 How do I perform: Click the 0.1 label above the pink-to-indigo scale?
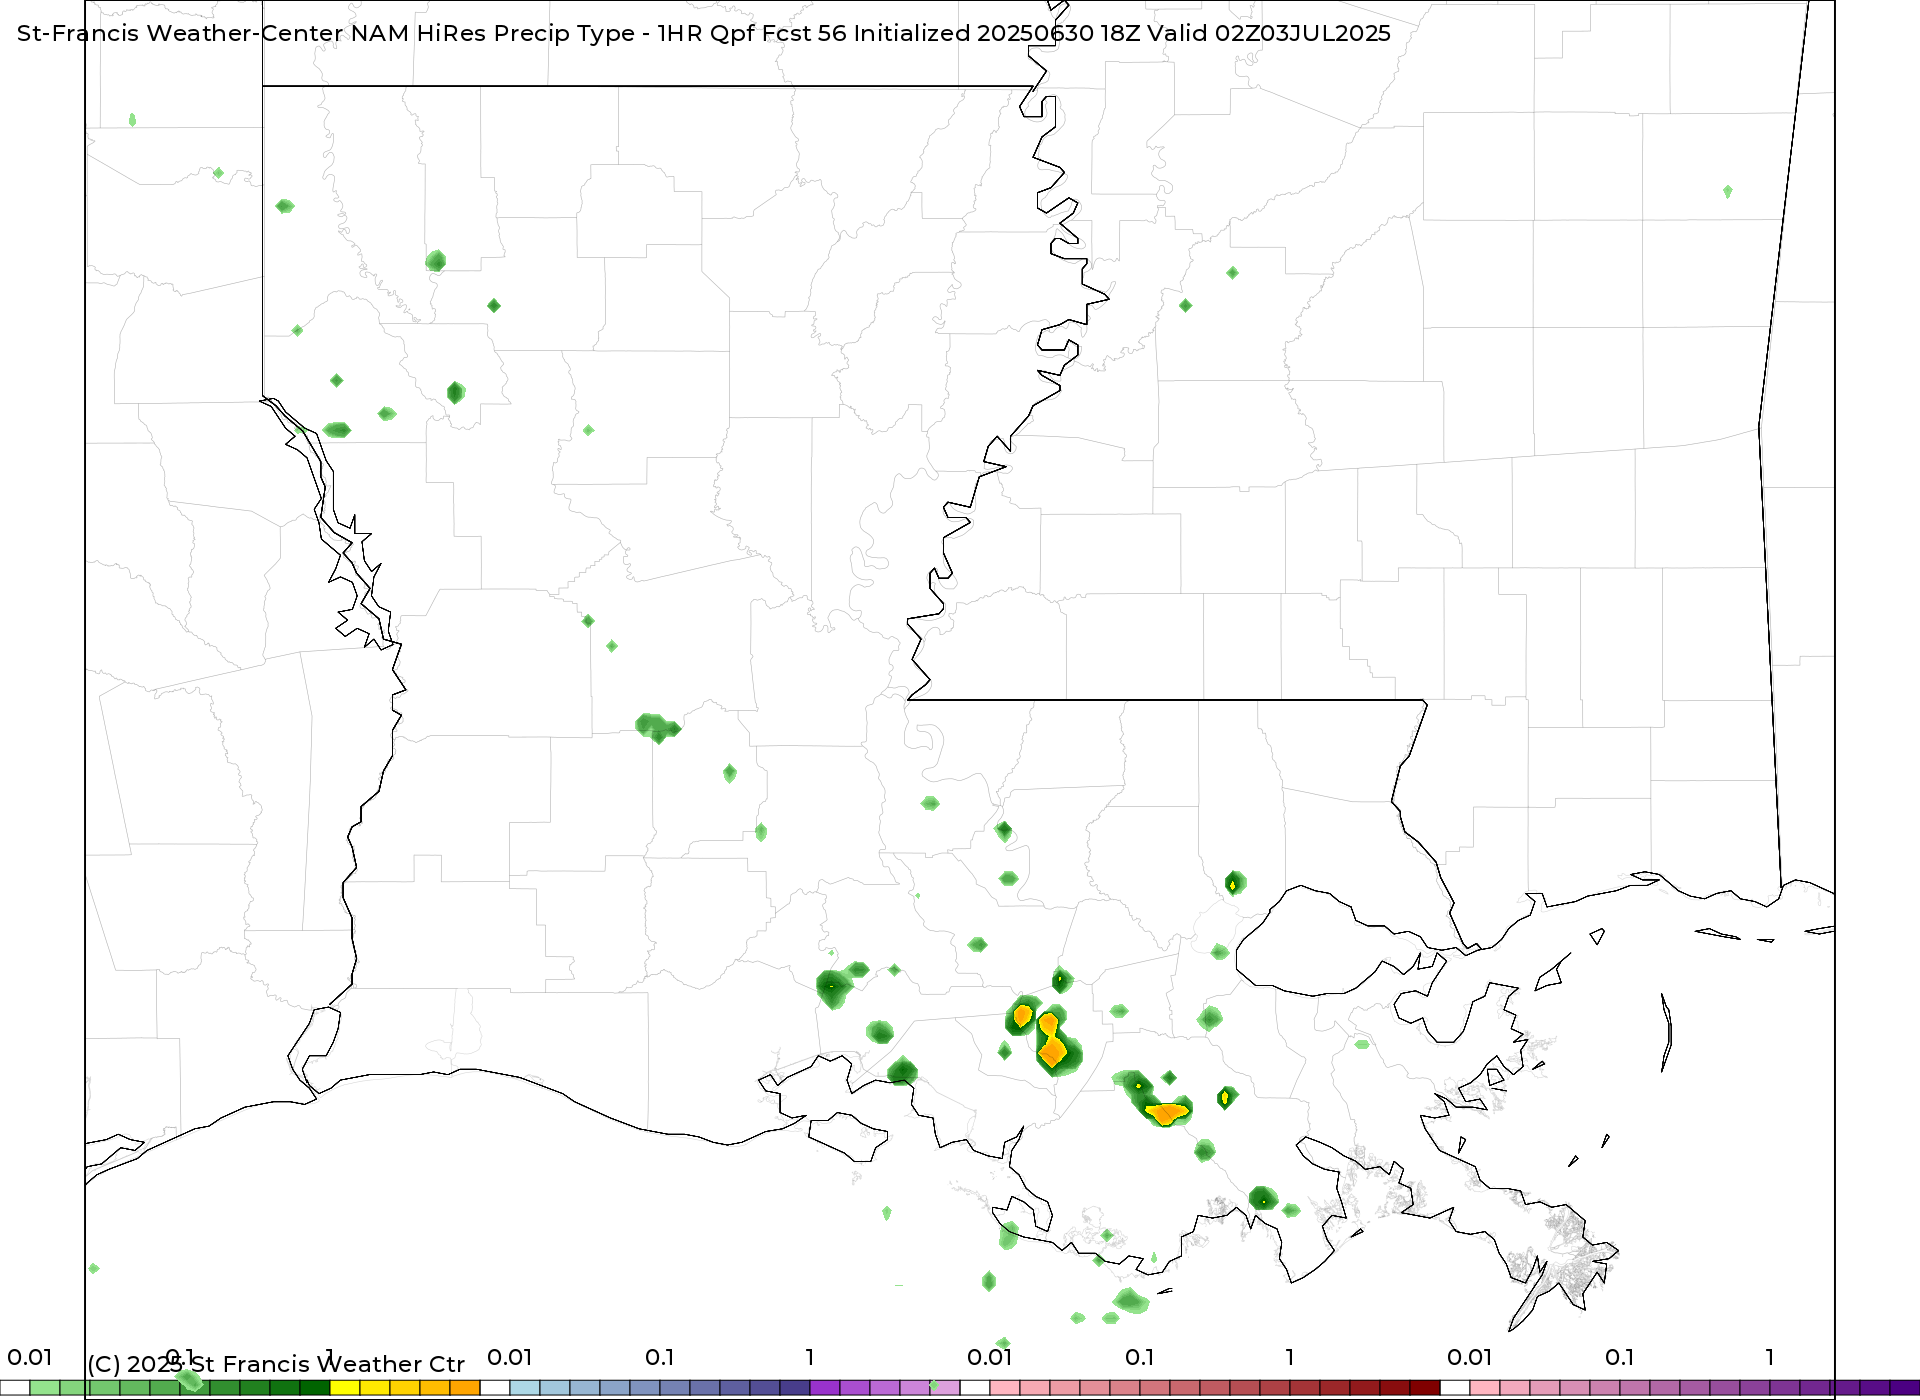pos(1619,1357)
